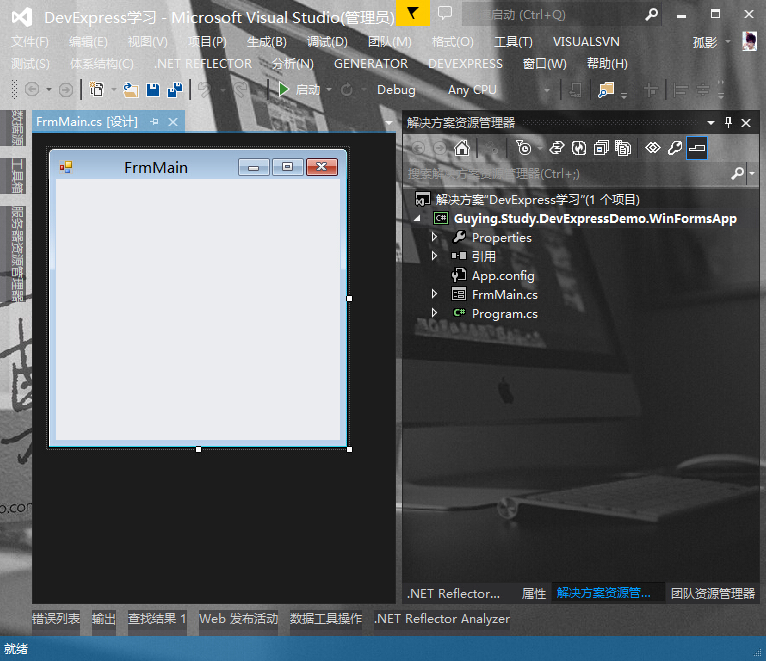This screenshot has width=766, height=661.
Task: Open the Debug configuration dropdown
Action: pyautogui.click(x=396, y=90)
